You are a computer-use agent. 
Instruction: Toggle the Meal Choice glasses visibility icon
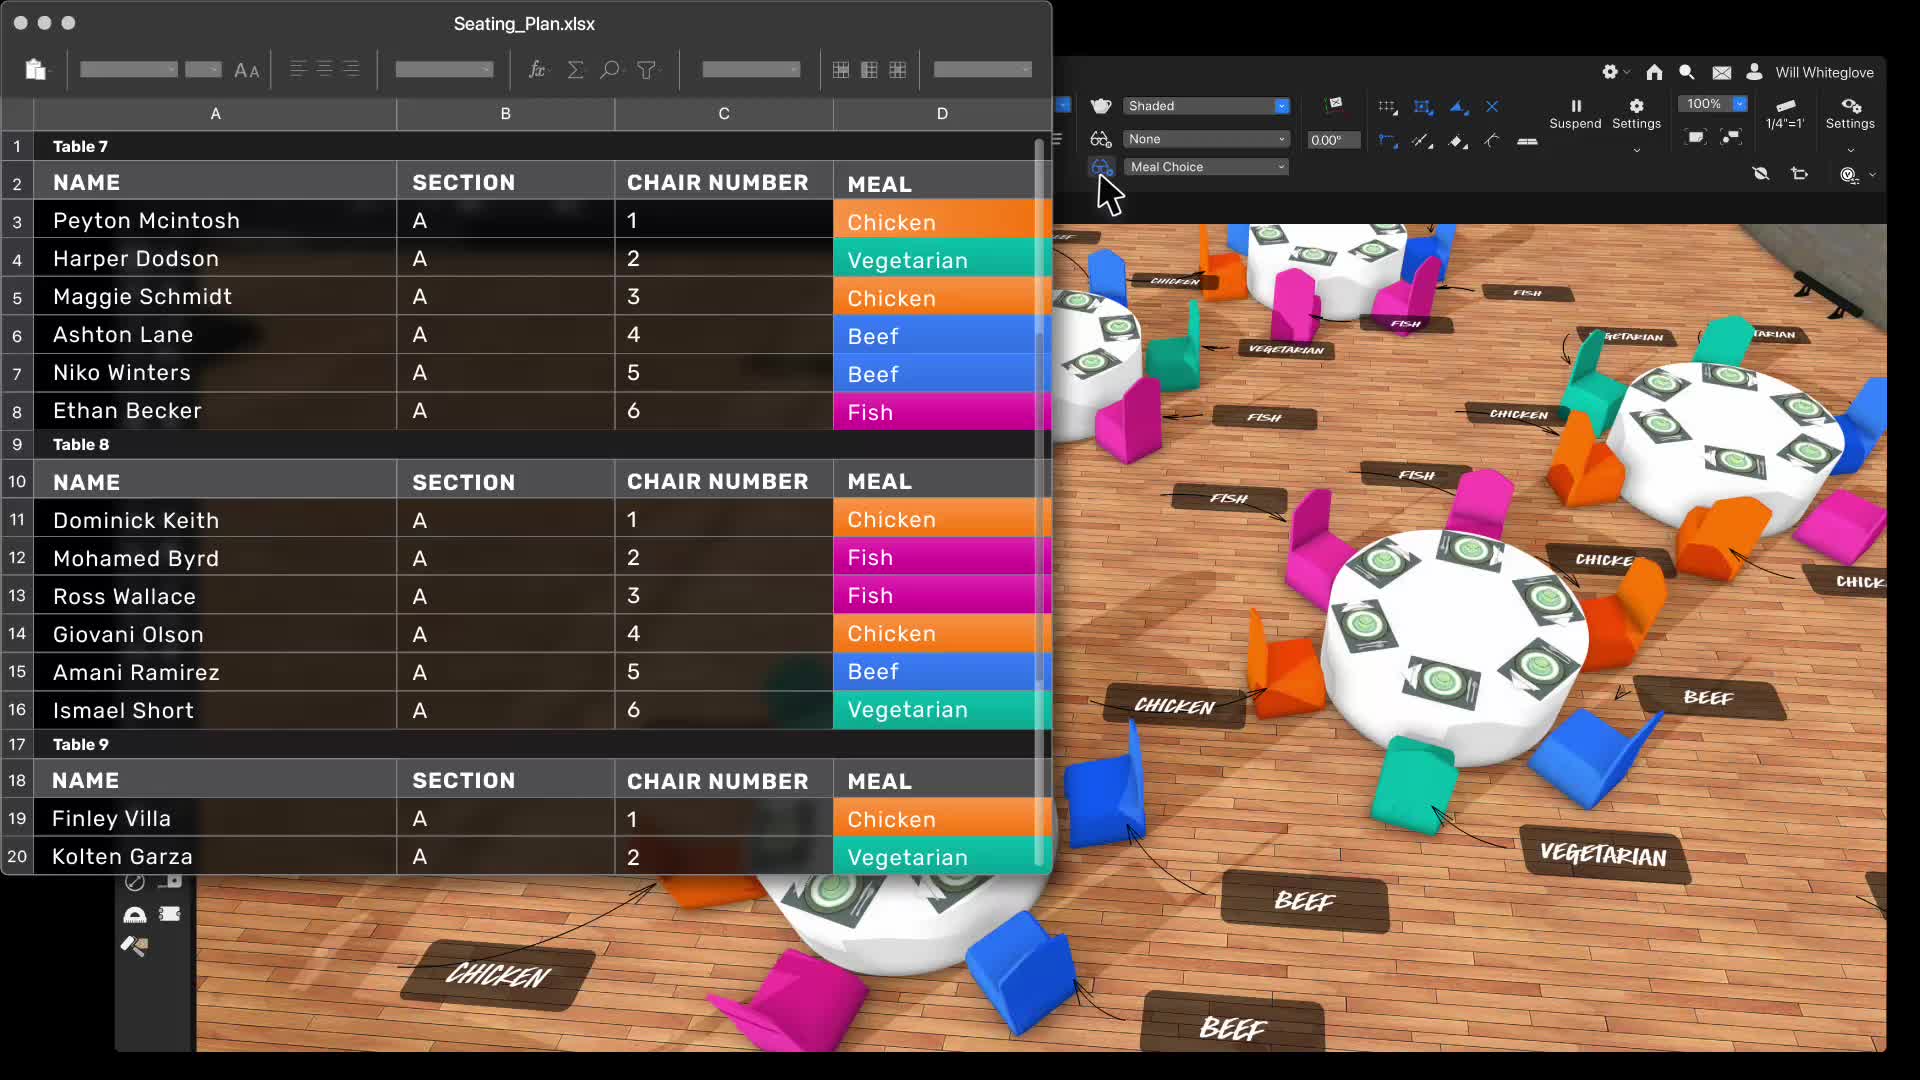pyautogui.click(x=1102, y=167)
